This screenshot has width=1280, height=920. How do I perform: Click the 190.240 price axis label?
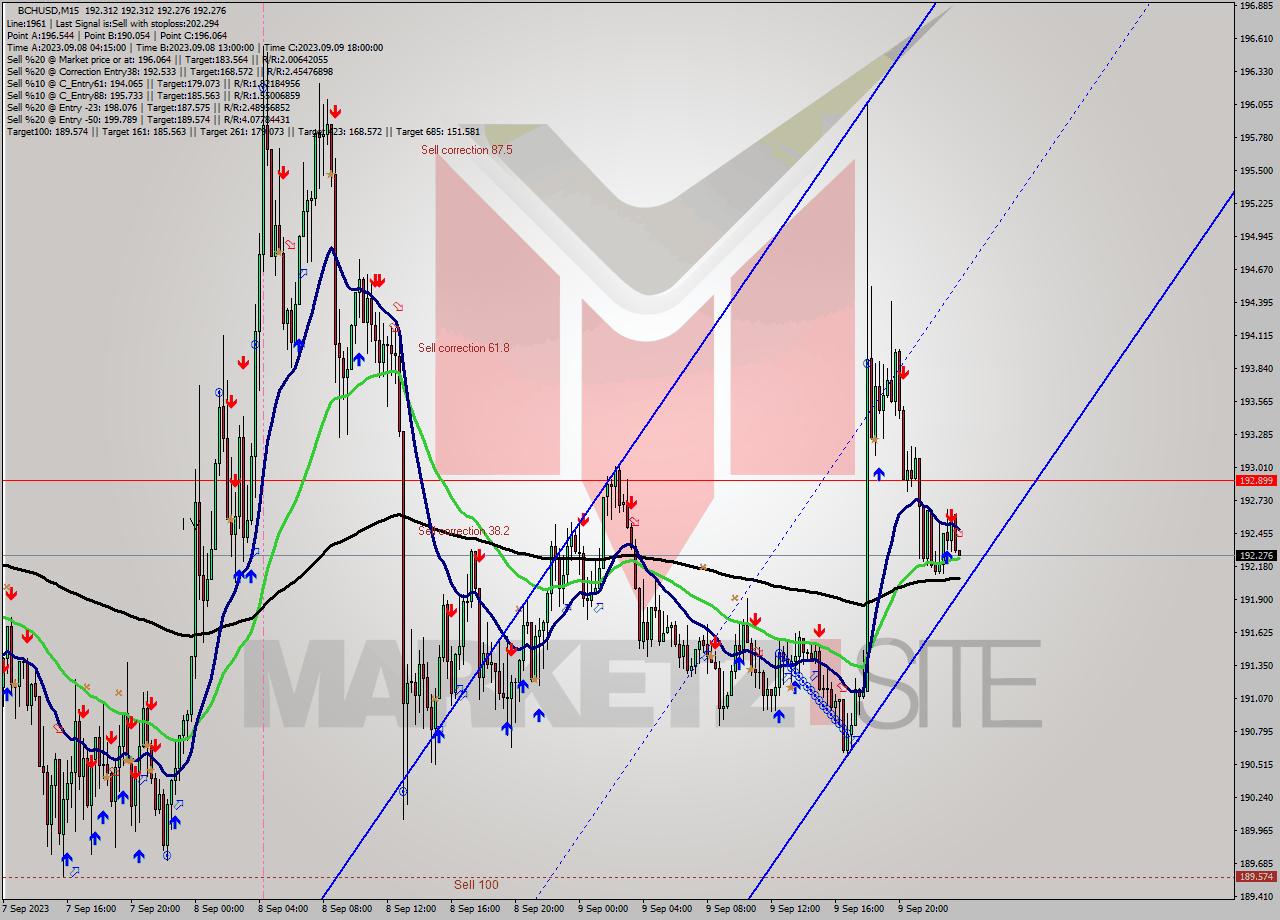pos(1255,798)
